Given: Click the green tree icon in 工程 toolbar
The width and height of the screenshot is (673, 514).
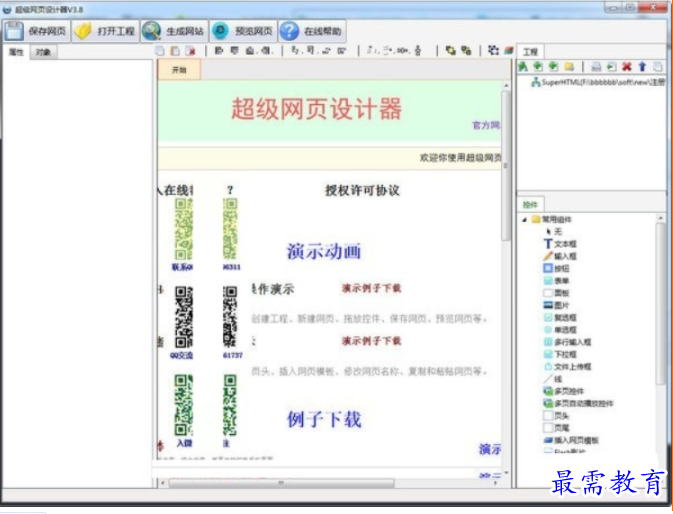Looking at the screenshot, I should click(523, 67).
